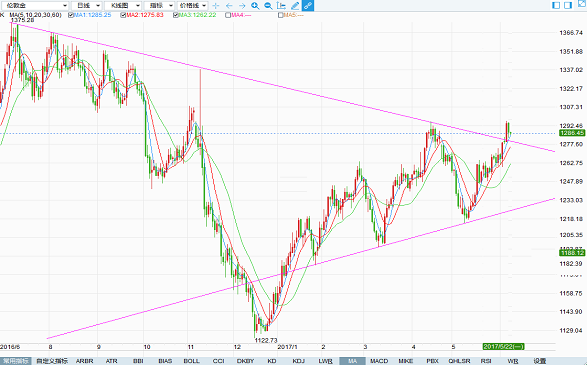The width and height of the screenshot is (587, 365).
Task: Select the ARBR indicator tab
Action: 85,361
